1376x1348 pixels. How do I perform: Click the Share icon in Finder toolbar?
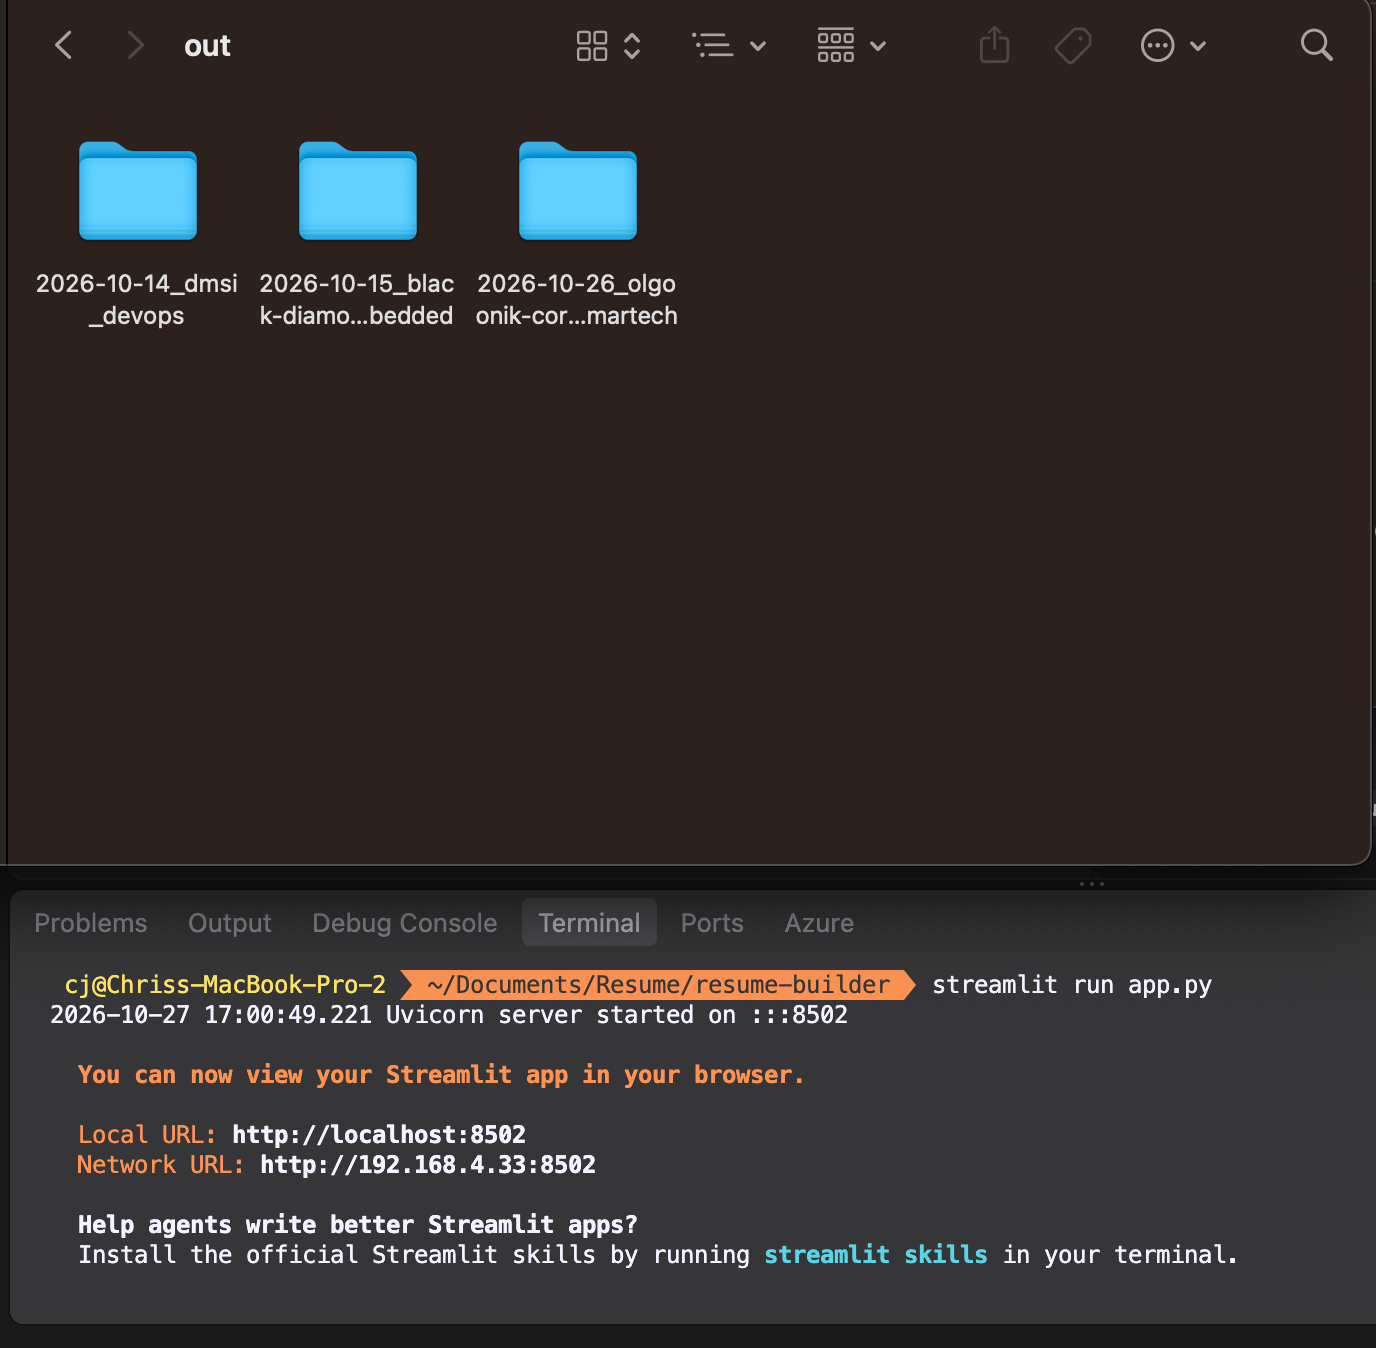click(994, 45)
